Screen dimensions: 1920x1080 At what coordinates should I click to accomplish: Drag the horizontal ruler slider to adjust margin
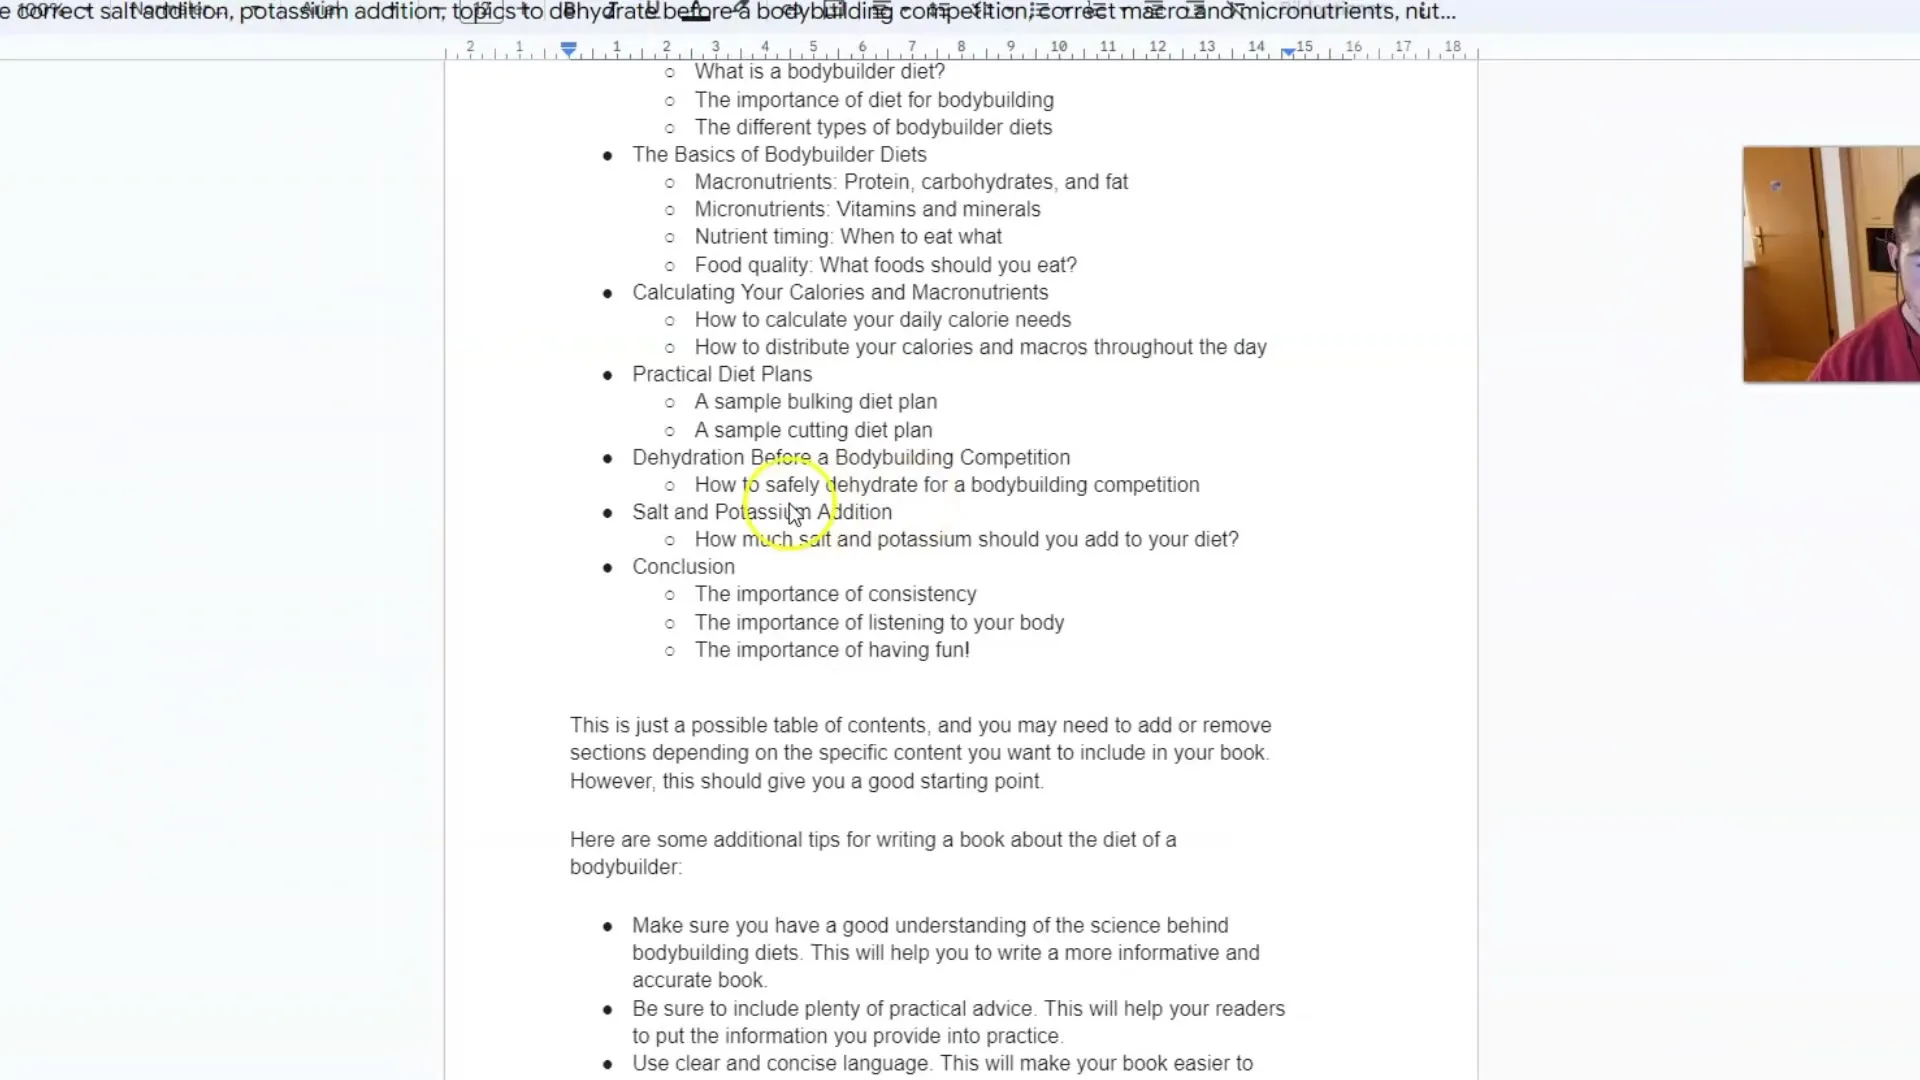tap(568, 49)
